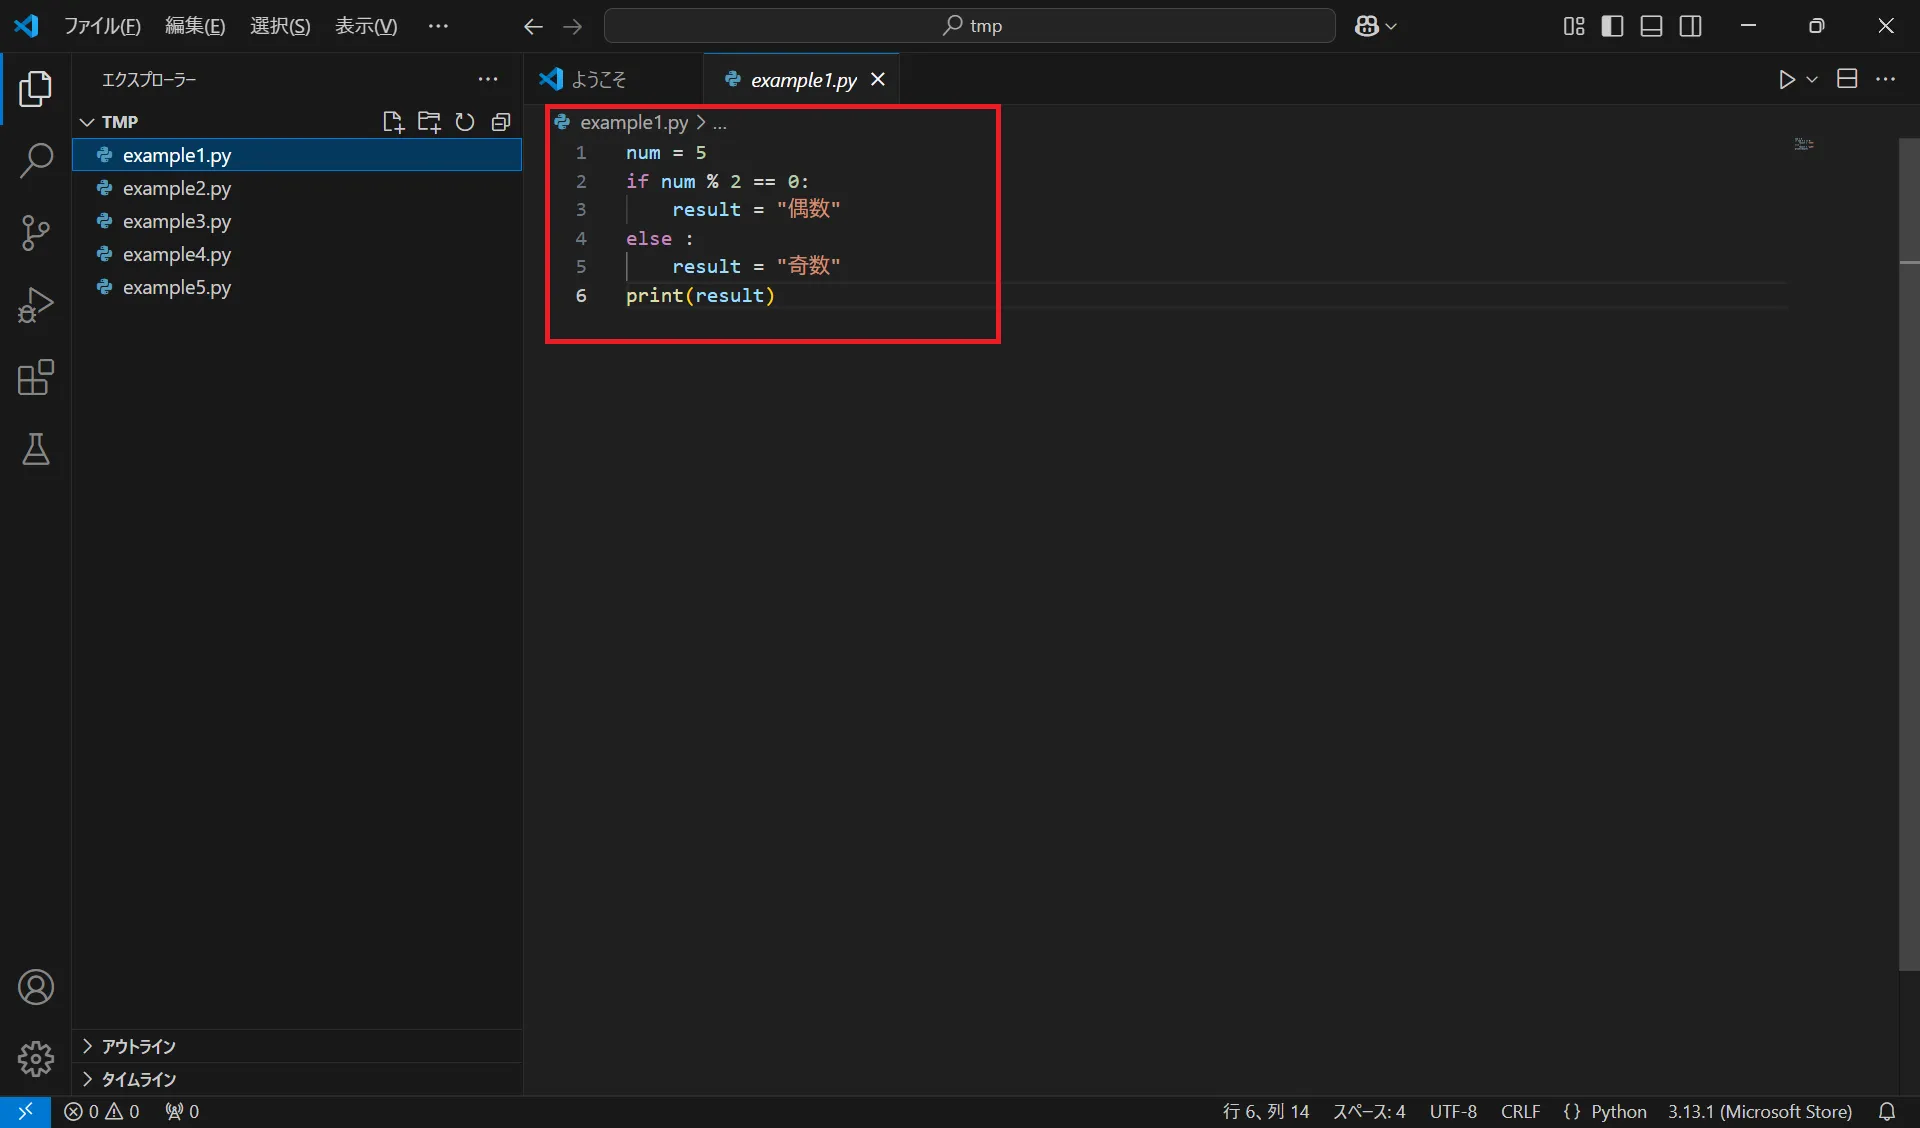
Task: Go forward in navigation history
Action: [x=573, y=26]
